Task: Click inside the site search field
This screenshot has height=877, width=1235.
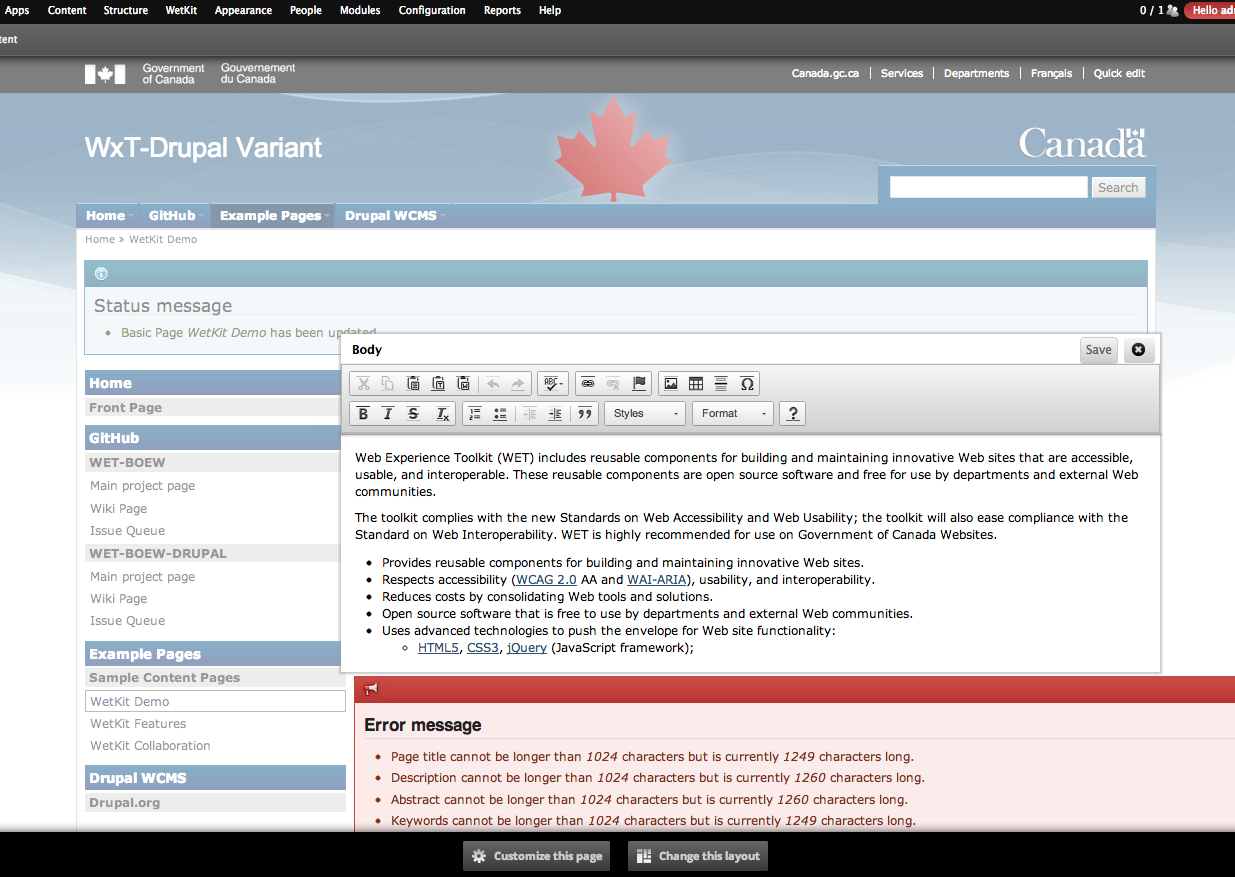Action: click(988, 187)
